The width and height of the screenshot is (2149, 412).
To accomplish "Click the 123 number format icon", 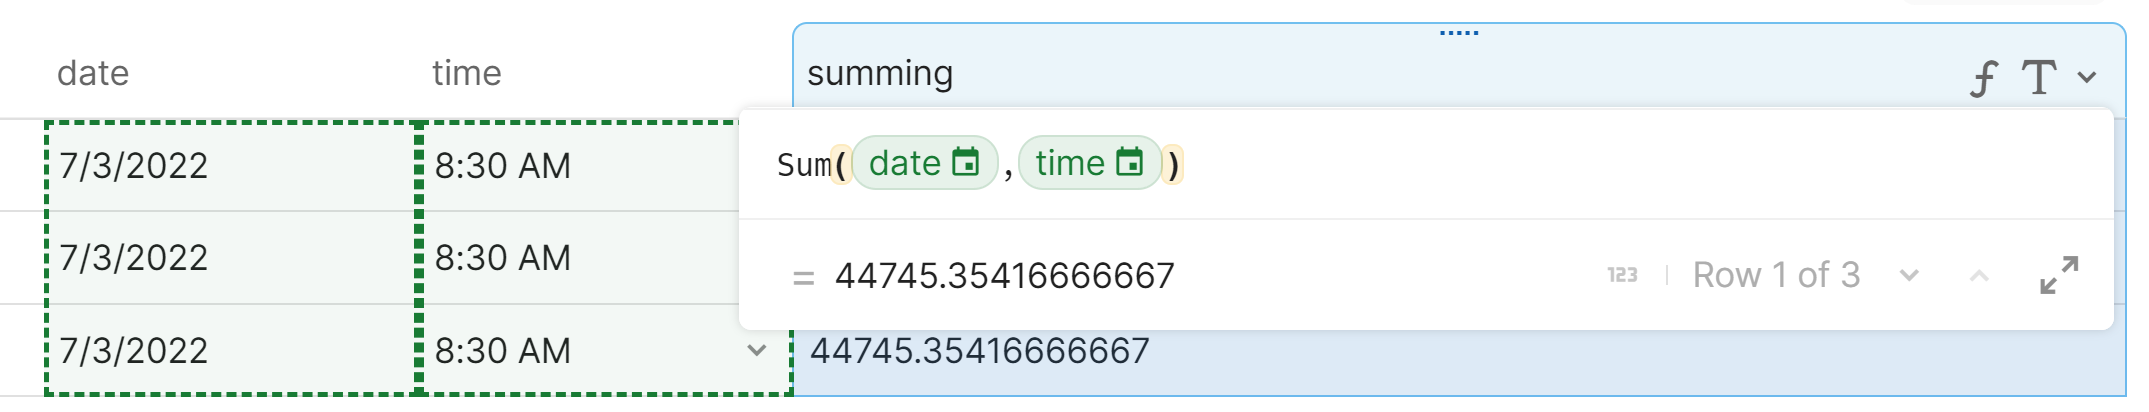I will tap(1622, 275).
